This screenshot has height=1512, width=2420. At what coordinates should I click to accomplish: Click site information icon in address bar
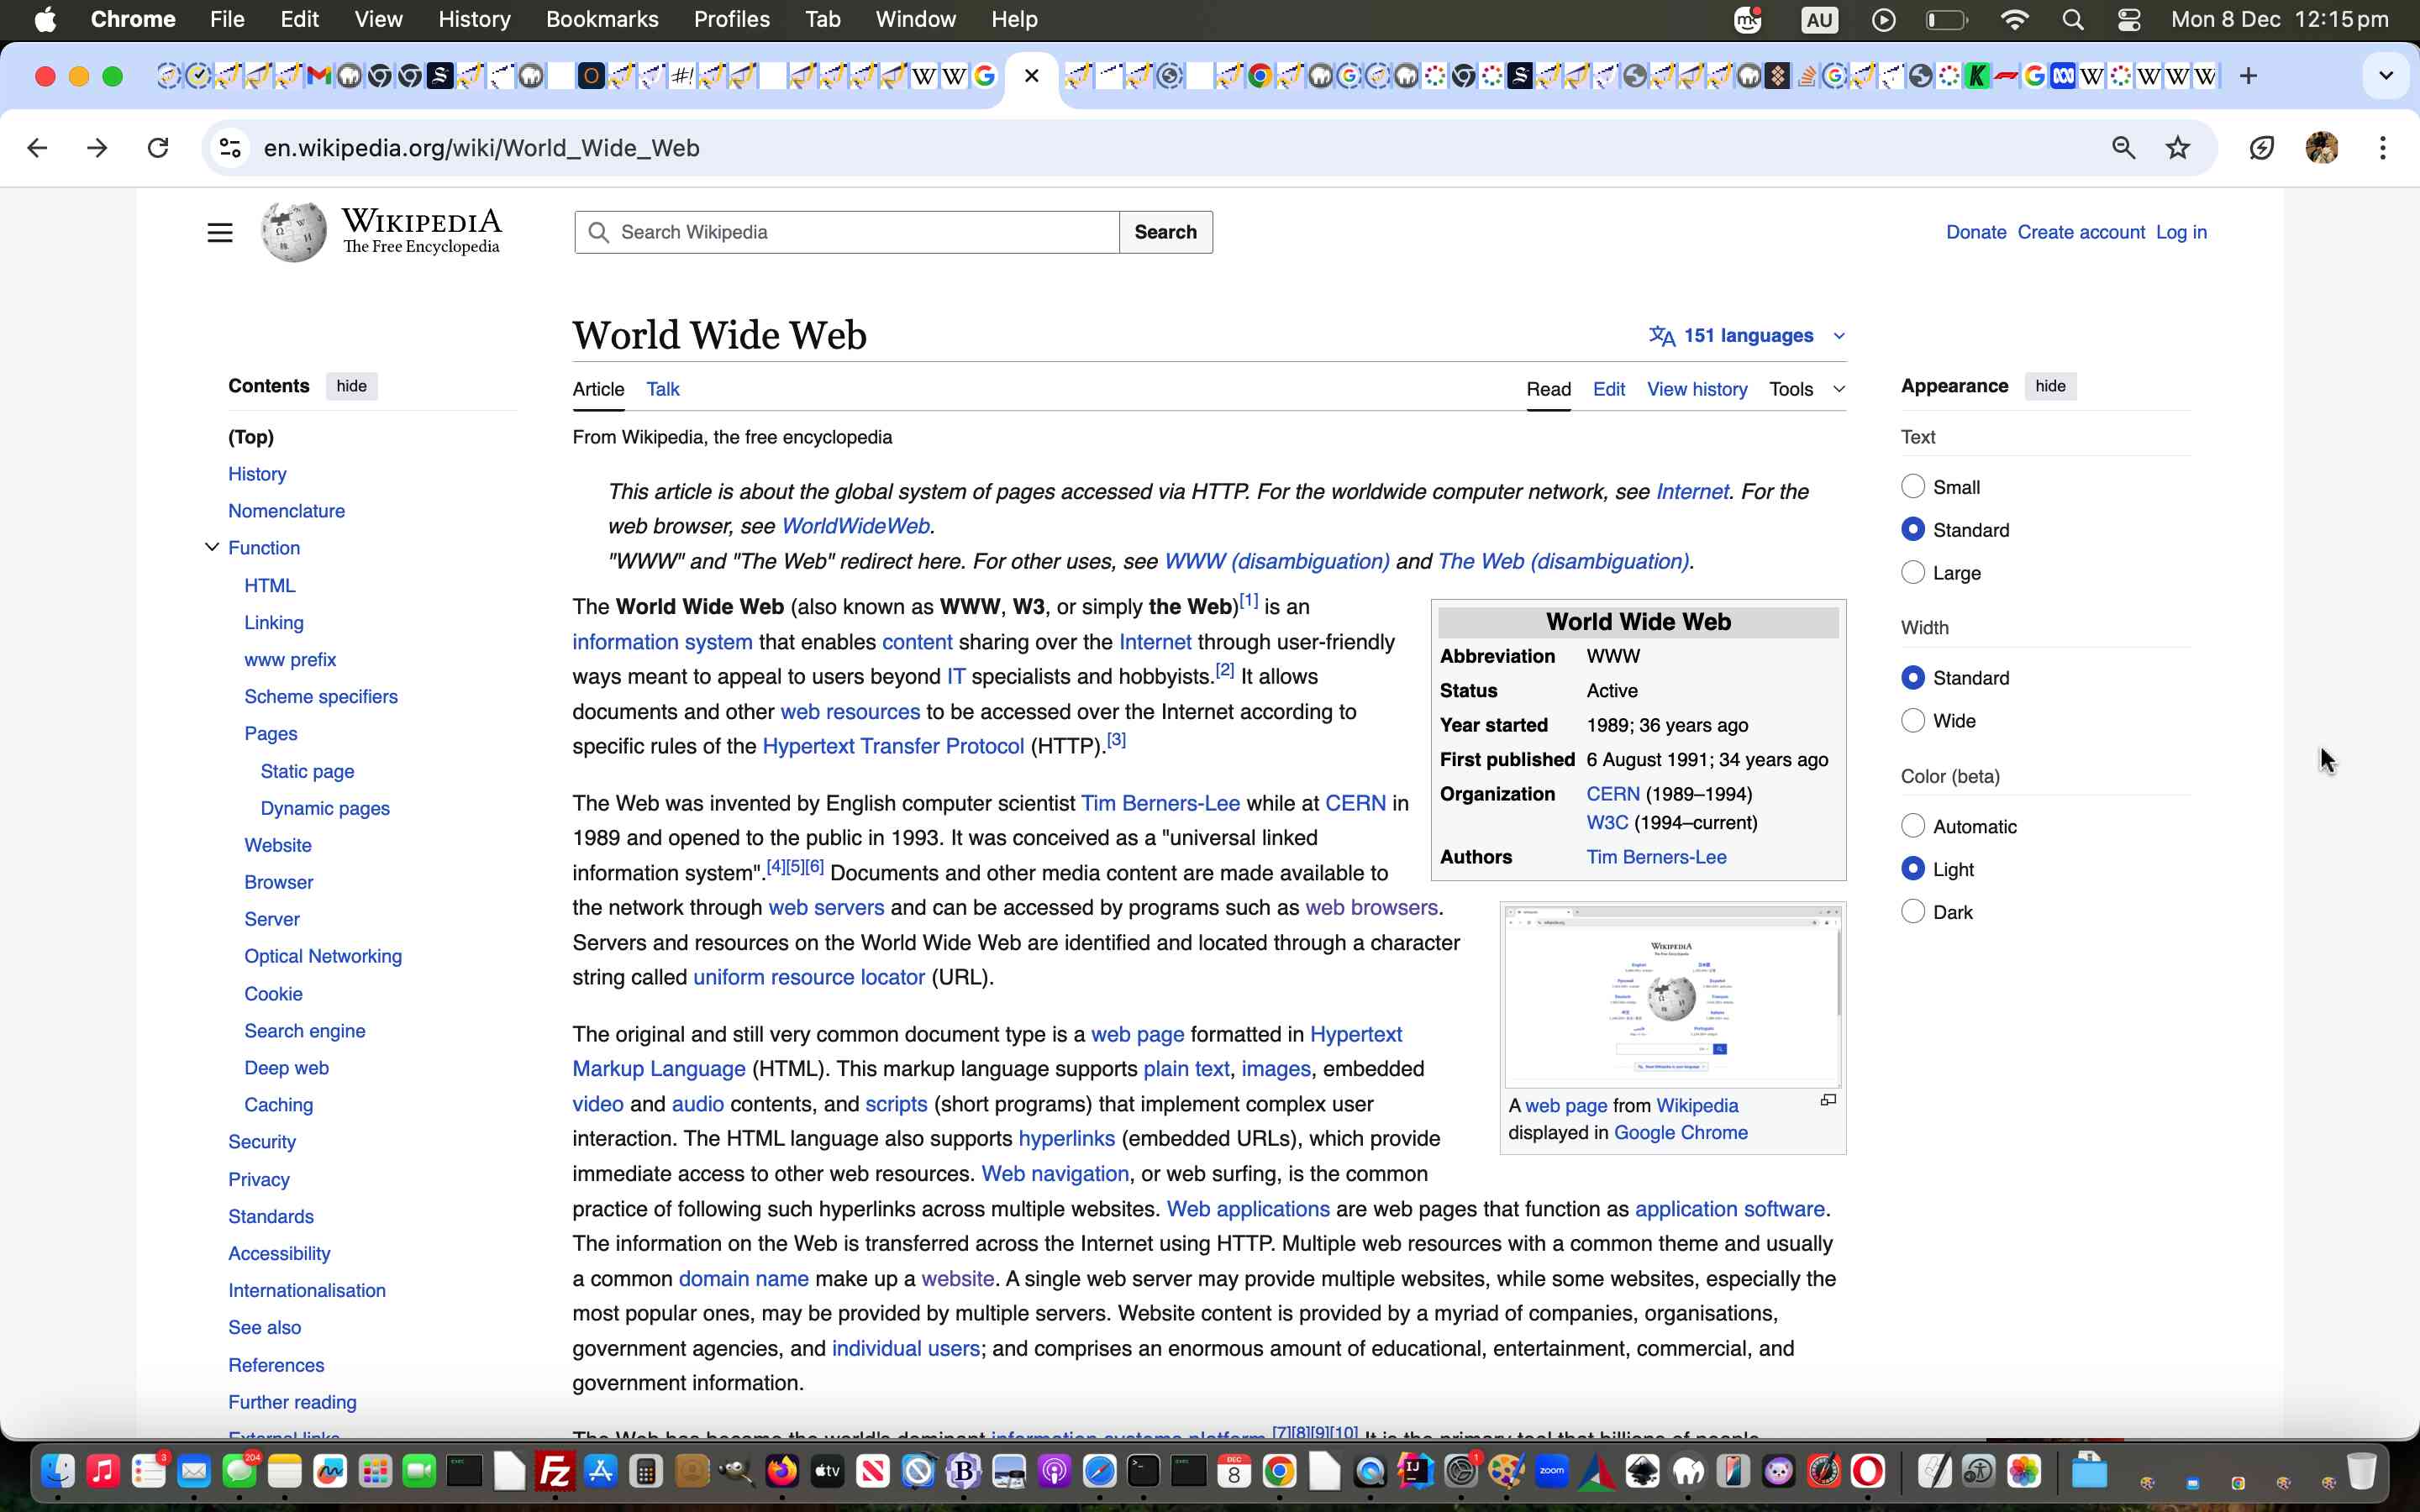click(230, 148)
